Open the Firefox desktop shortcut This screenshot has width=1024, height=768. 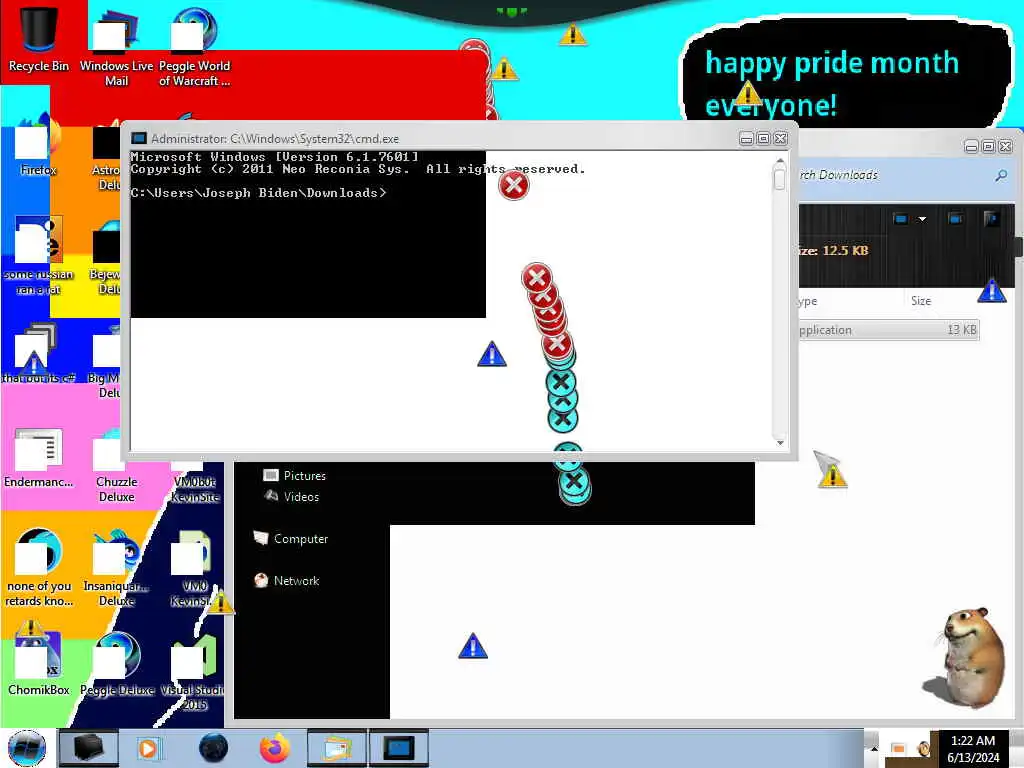(39, 147)
